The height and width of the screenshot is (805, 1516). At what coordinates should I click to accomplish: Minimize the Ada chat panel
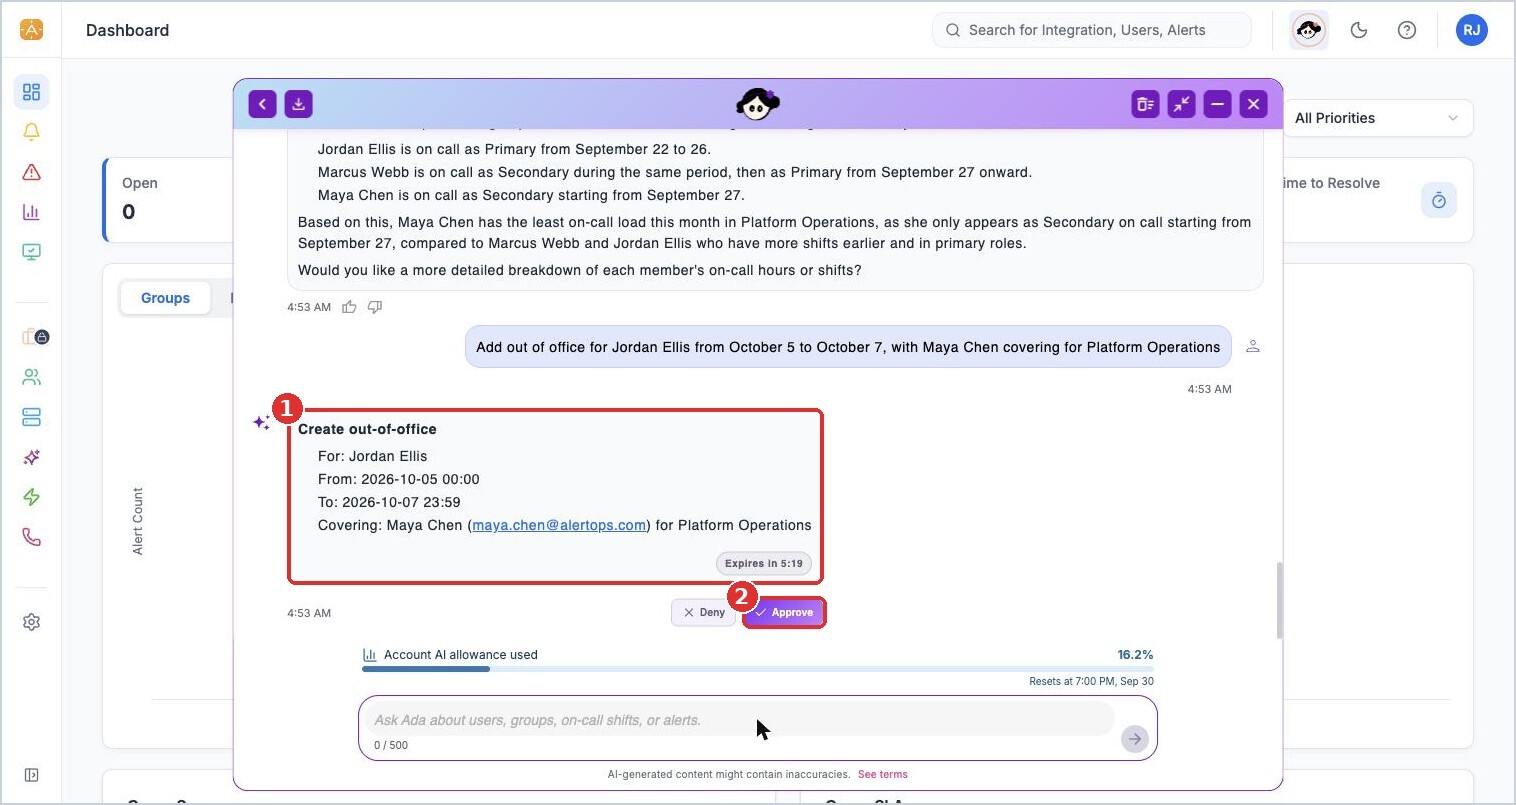point(1218,104)
